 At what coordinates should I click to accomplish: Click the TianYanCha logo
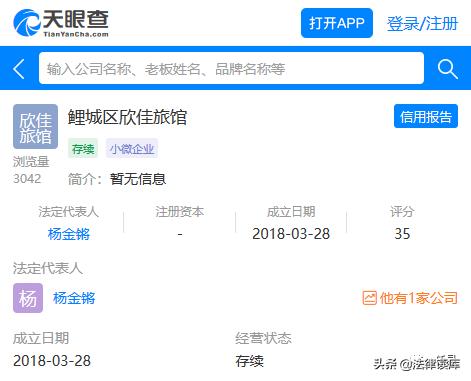61,23
